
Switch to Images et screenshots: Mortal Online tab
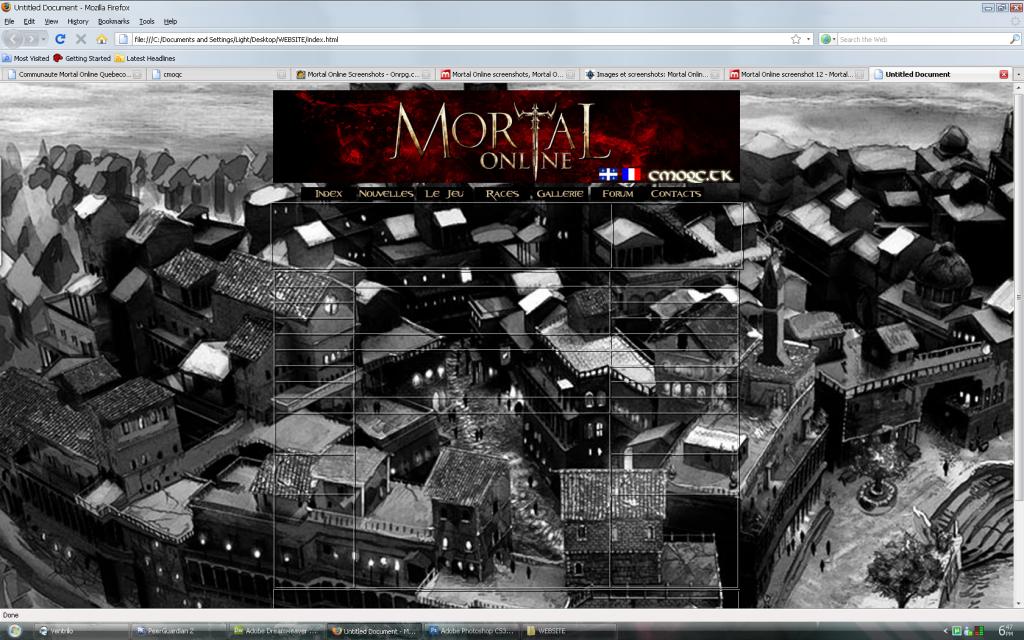tap(652, 74)
